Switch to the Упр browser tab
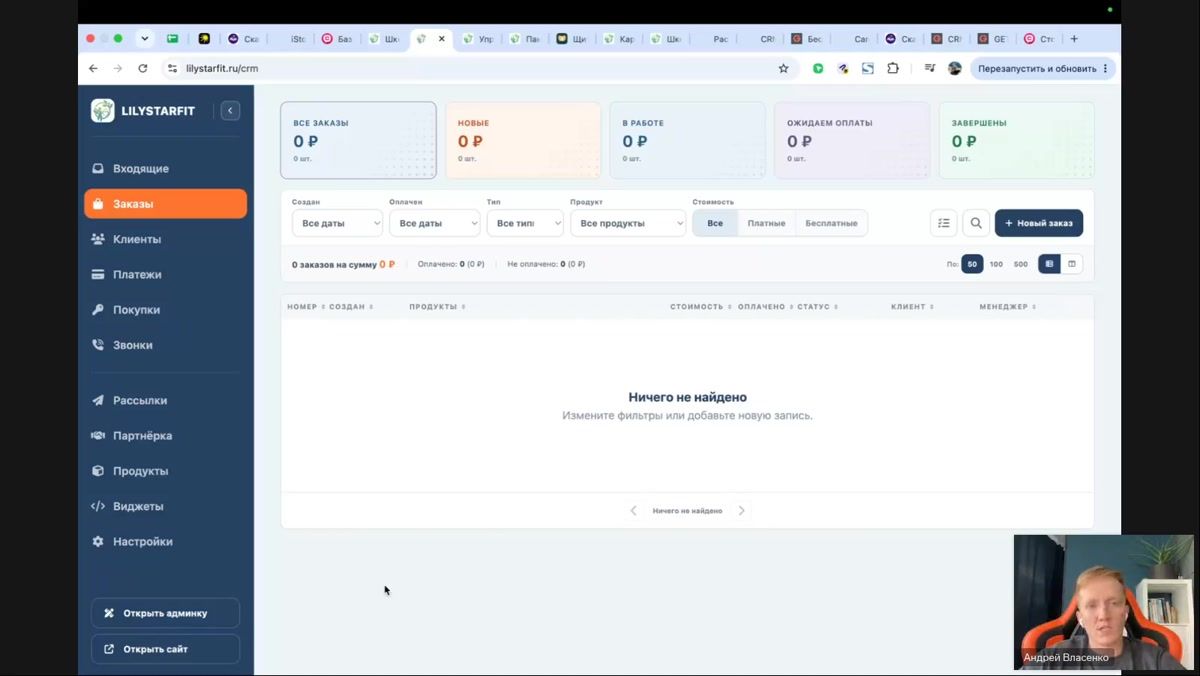 coord(479,39)
